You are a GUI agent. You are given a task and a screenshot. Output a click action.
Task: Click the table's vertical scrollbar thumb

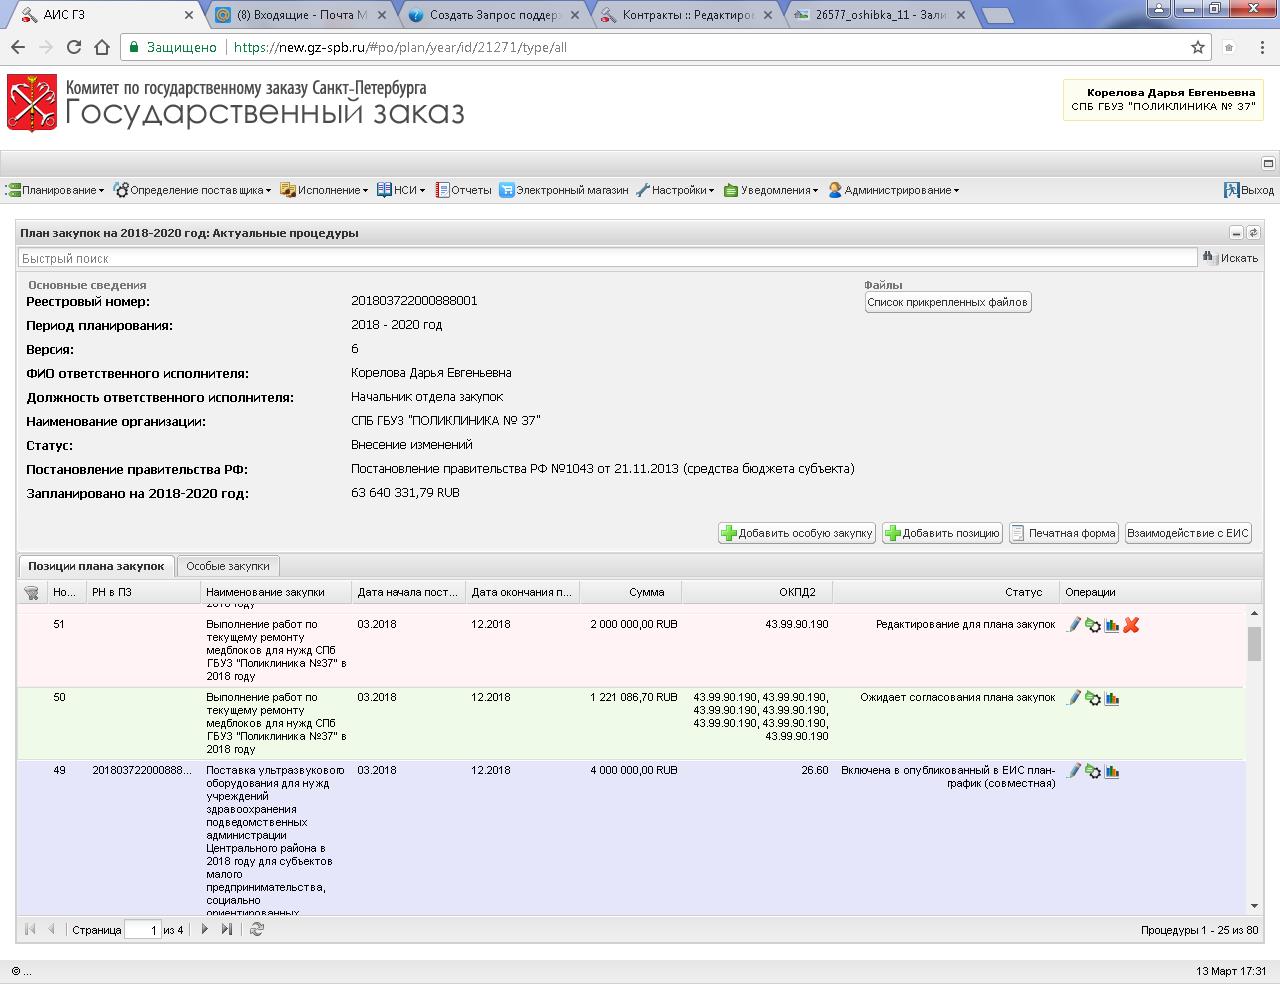coord(1253,644)
